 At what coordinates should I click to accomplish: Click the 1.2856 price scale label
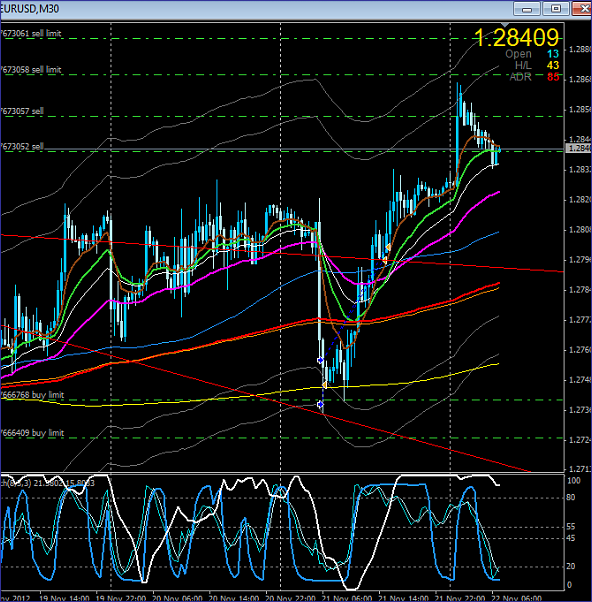coord(580,109)
